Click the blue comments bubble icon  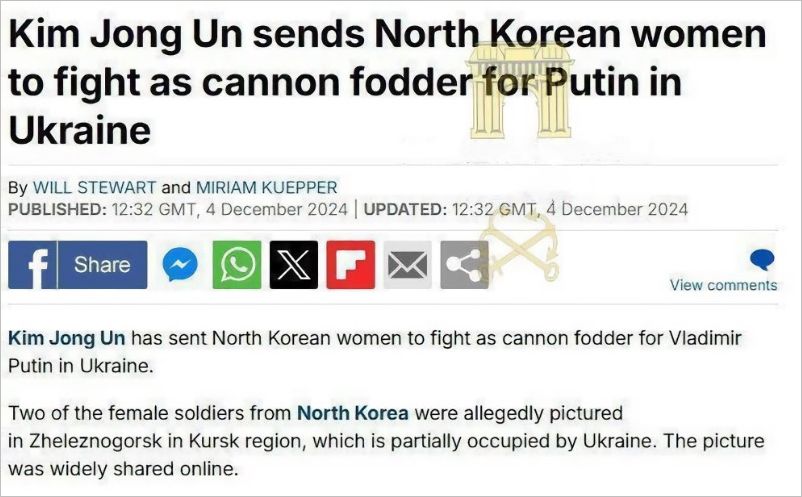coord(762,260)
